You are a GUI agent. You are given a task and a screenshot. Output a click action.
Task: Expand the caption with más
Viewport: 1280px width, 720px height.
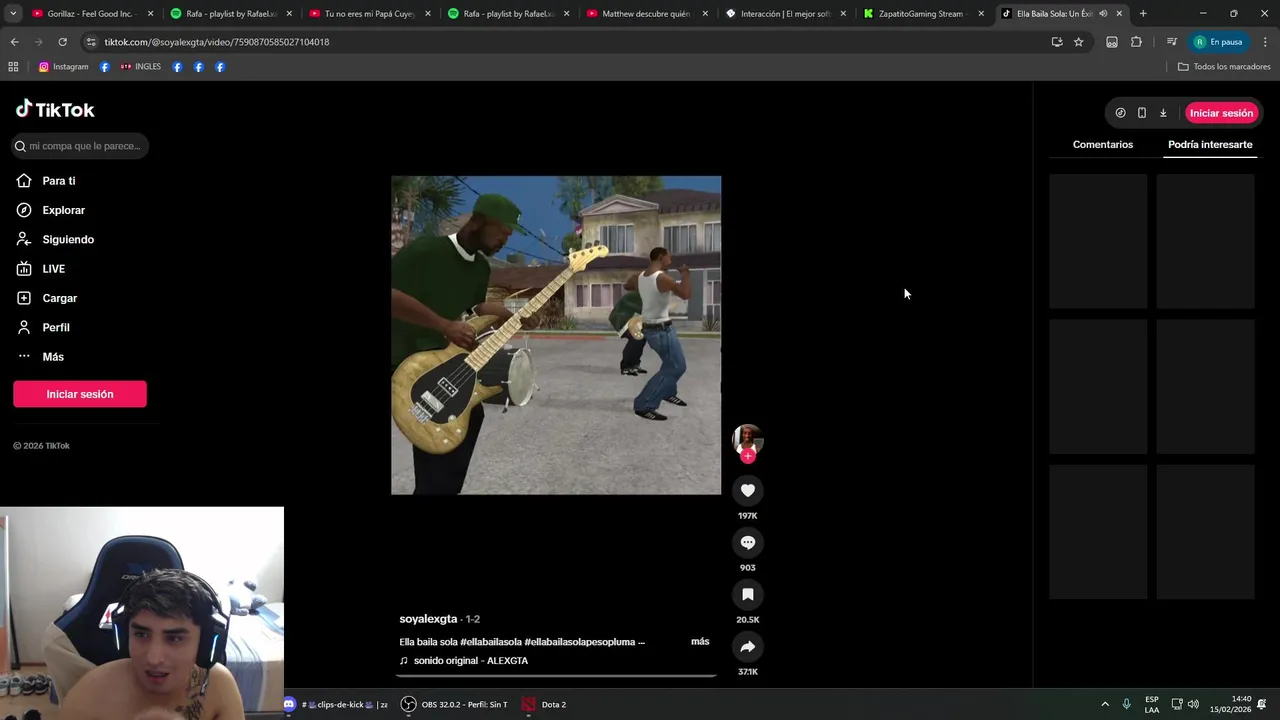click(700, 641)
